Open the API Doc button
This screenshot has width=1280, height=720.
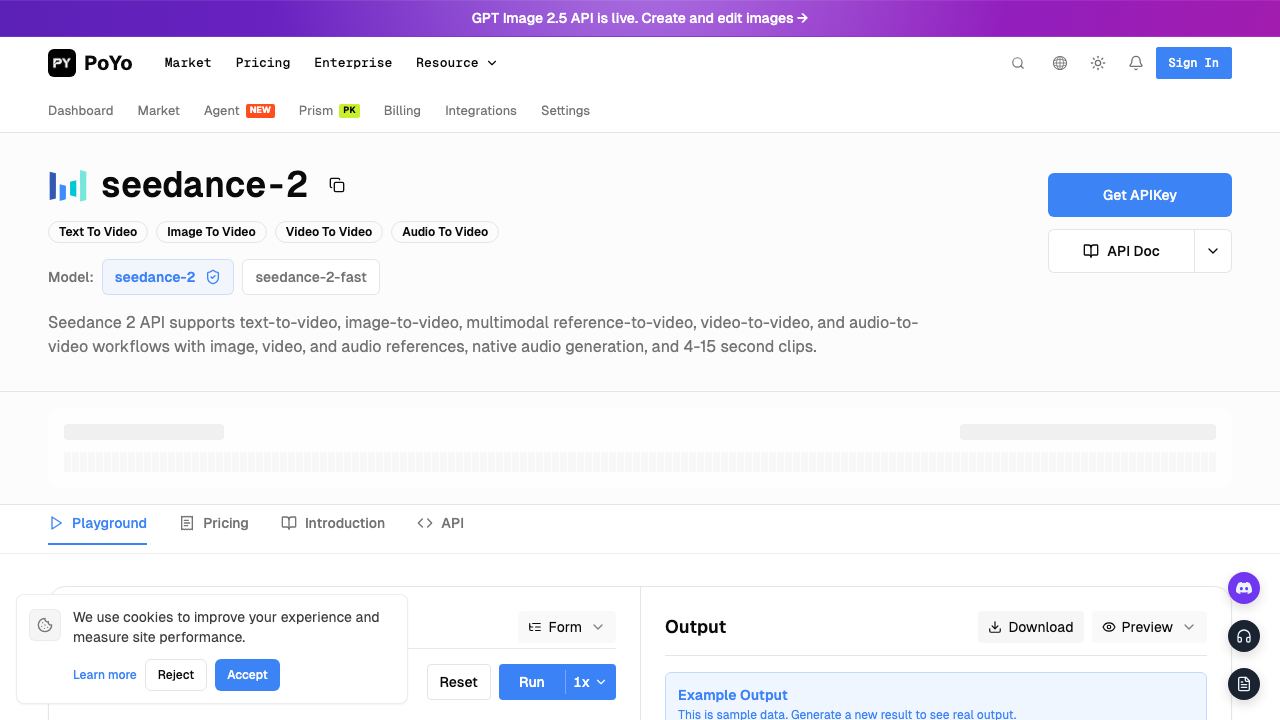click(1121, 251)
